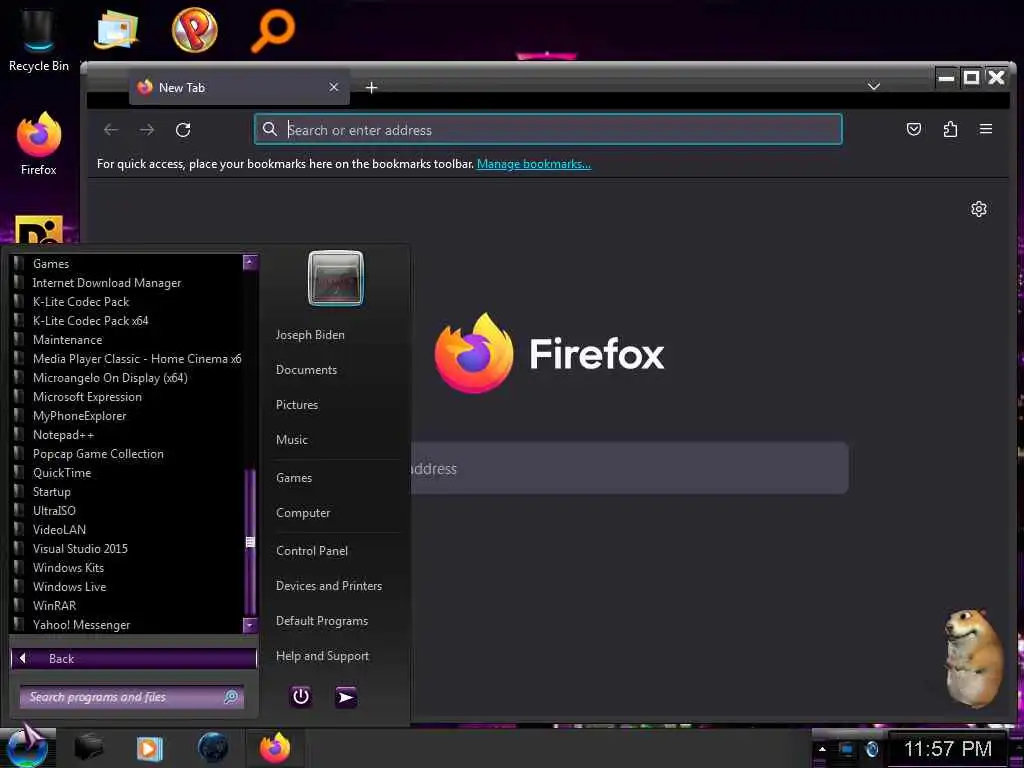1024x768 pixels.
Task: Open Computer from Start menu
Action: click(x=303, y=513)
